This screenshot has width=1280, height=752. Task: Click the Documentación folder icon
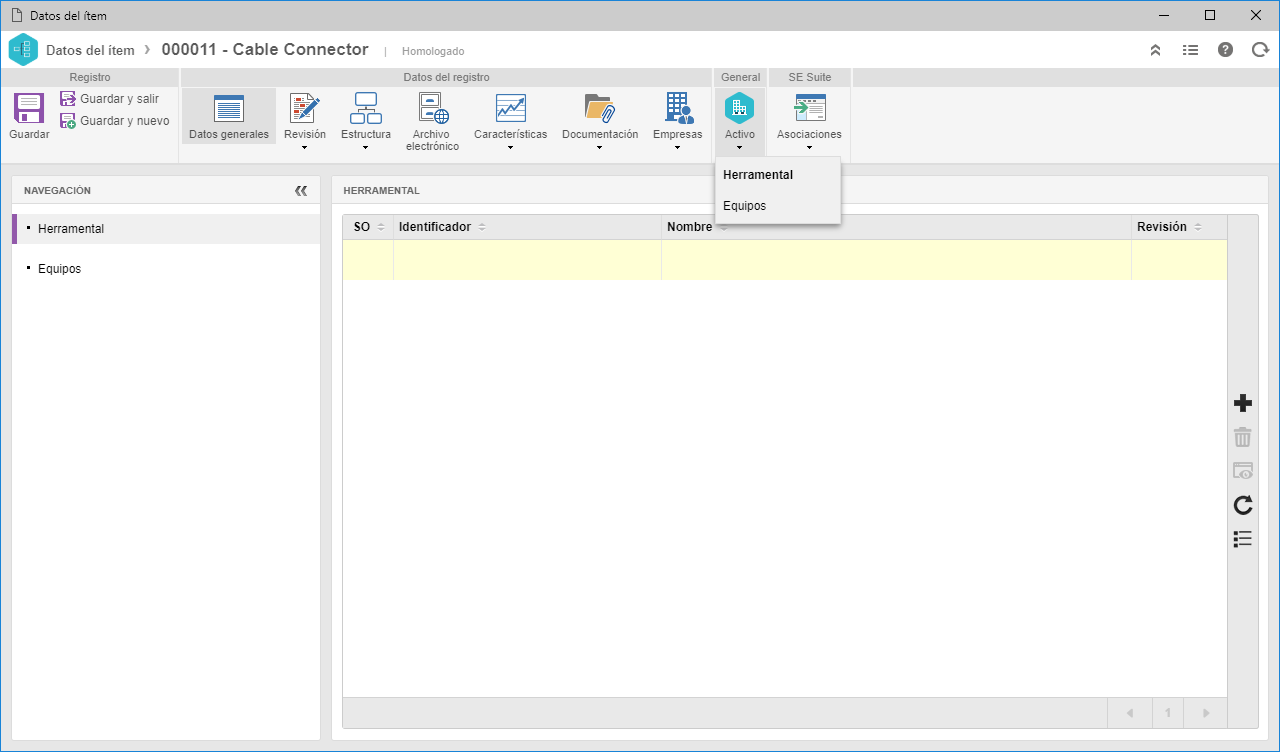point(600,108)
